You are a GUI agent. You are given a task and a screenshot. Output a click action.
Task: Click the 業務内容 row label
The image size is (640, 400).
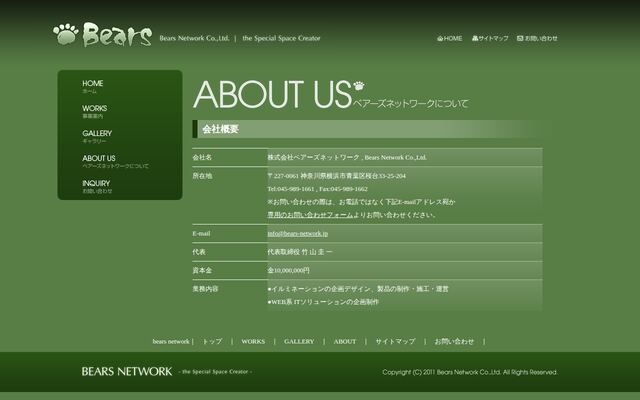(205, 289)
